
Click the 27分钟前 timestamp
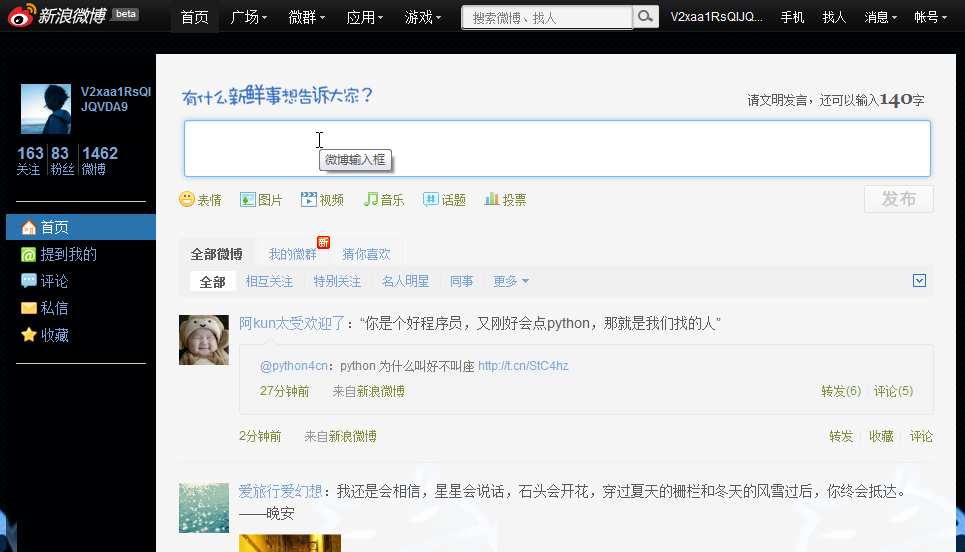(284, 391)
